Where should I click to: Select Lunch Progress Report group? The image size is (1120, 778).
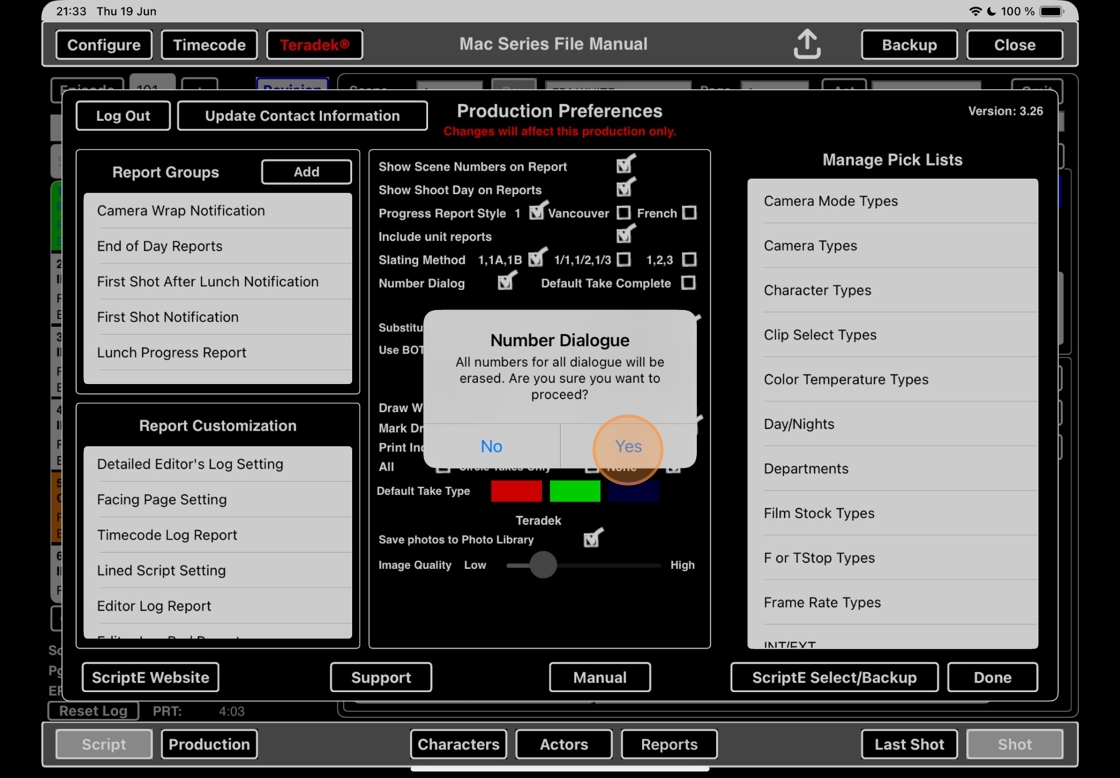pos(218,352)
